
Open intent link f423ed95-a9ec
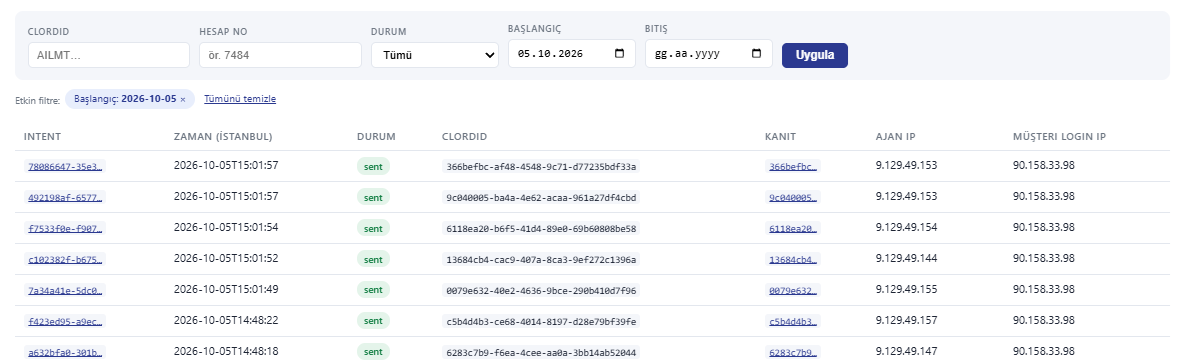65,322
